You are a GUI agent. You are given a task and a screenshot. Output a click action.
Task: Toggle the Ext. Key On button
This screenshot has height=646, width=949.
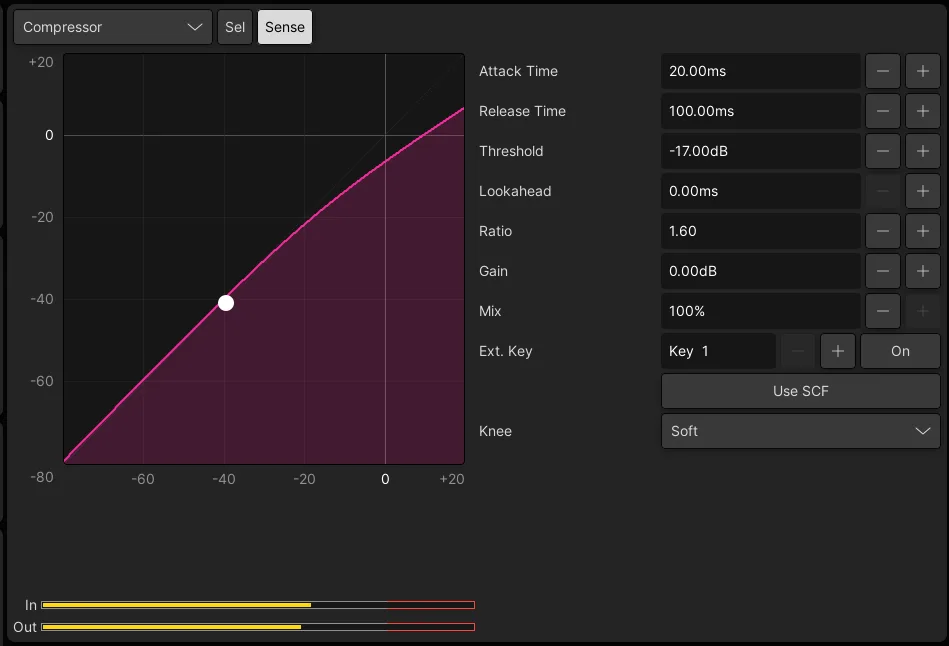coord(900,351)
